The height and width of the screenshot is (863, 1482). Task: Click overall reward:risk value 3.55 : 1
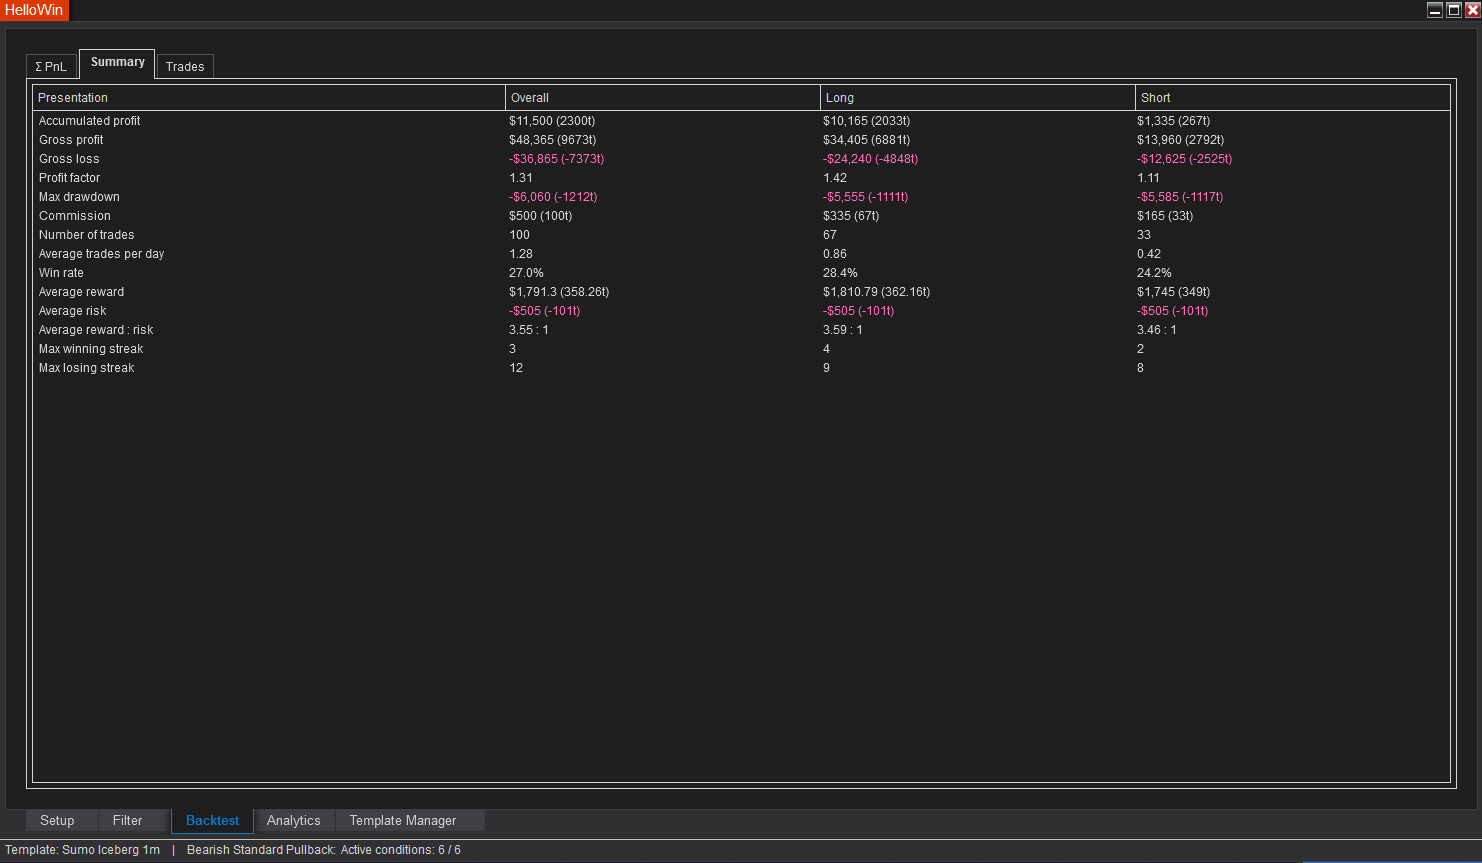click(529, 330)
